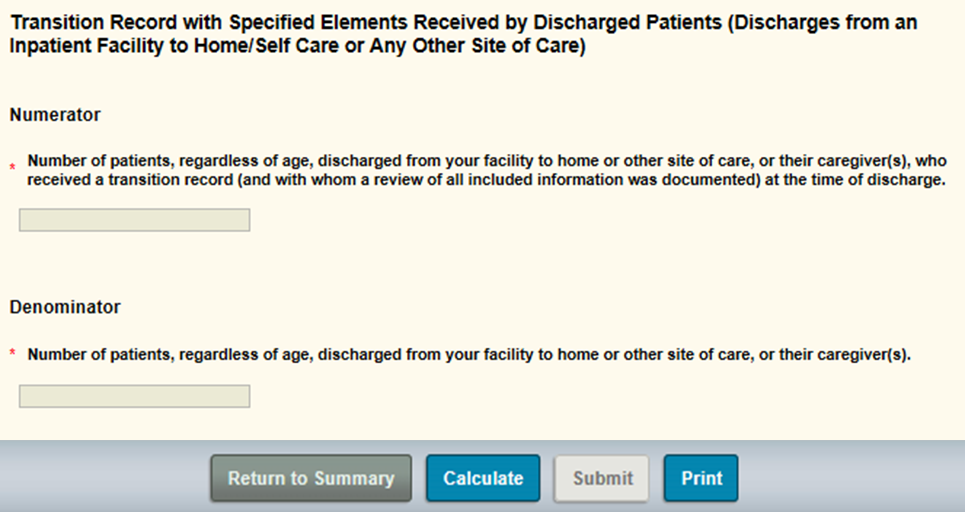Focus the Denominator input field
The width and height of the screenshot is (965, 512).
tap(134, 397)
